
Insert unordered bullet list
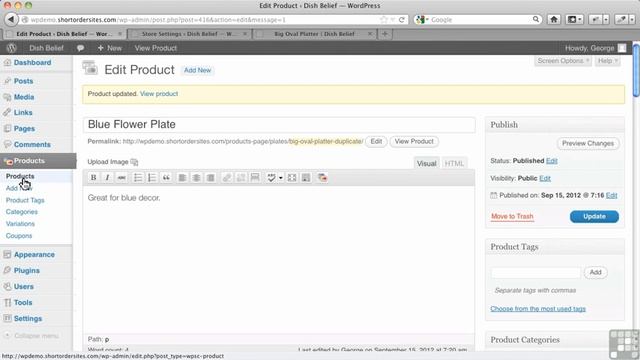point(138,178)
